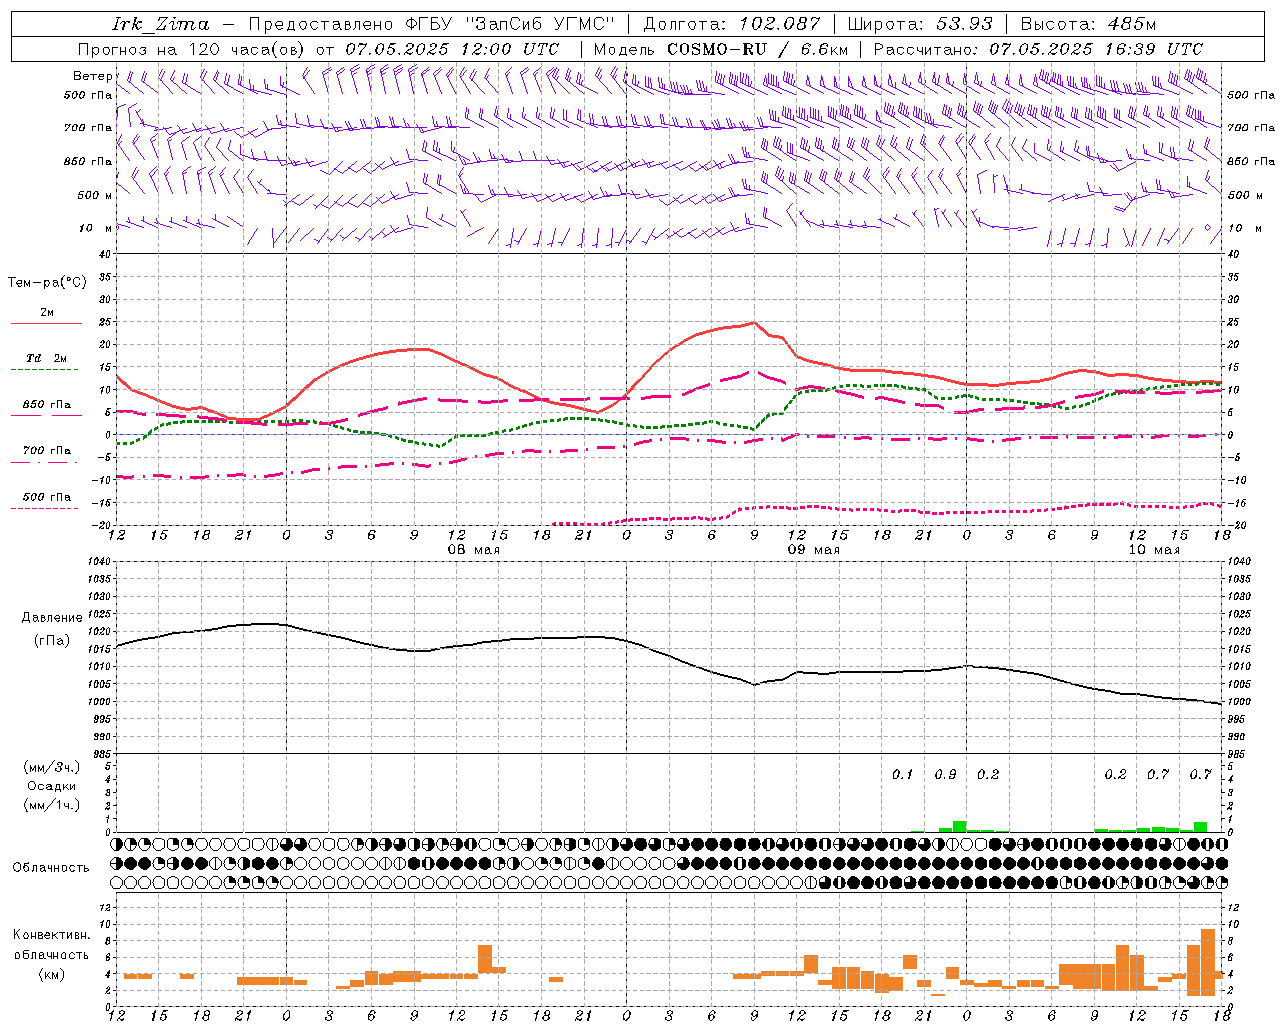Image resolution: width=1280 pixels, height=1024 pixels.
Task: Select the 'Предоставлено ФГБУ "ЗапСиб УГМС"' text
Action: pos(431,24)
